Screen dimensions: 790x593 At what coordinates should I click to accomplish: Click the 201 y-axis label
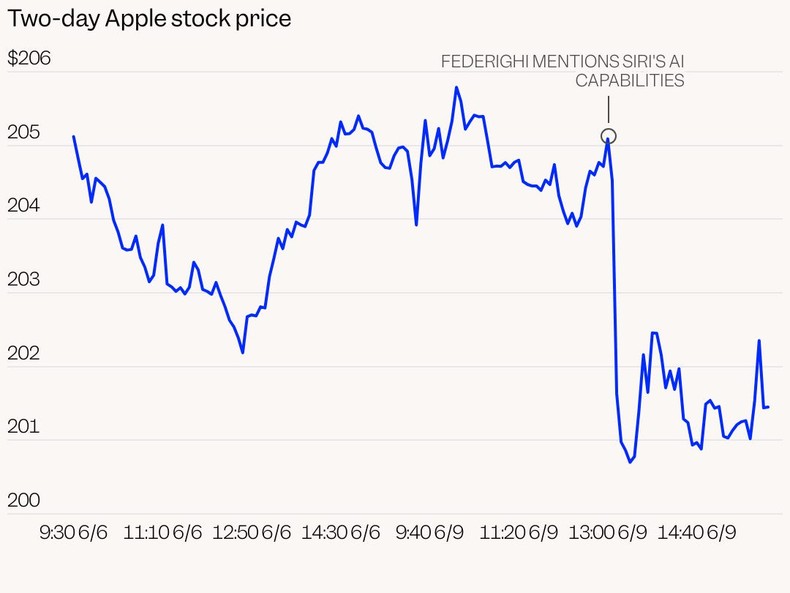23,428
